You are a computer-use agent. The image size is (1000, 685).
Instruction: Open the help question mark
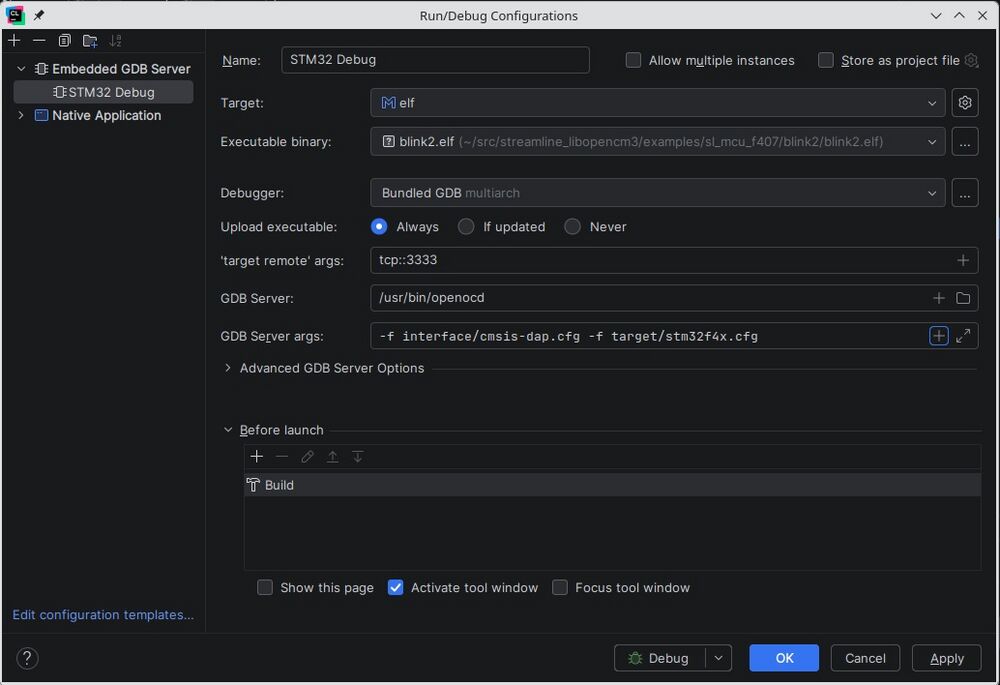[x=28, y=658]
